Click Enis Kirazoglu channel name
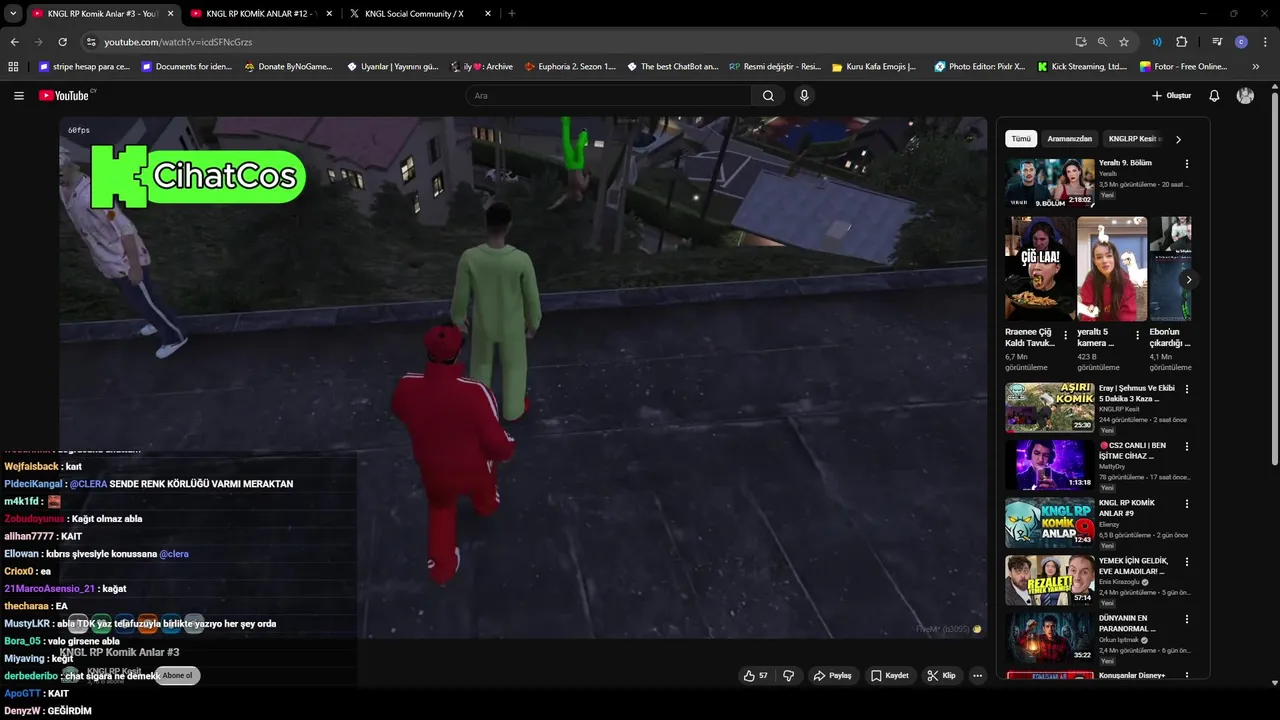Image resolution: width=1280 pixels, height=720 pixels. pyautogui.click(x=1119, y=582)
